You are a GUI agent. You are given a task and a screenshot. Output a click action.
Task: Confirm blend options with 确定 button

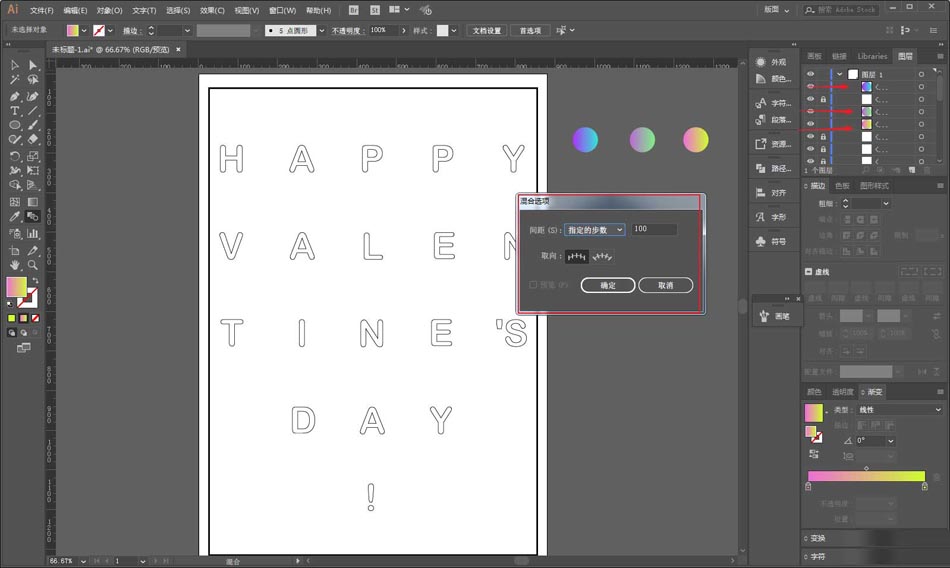(x=608, y=285)
